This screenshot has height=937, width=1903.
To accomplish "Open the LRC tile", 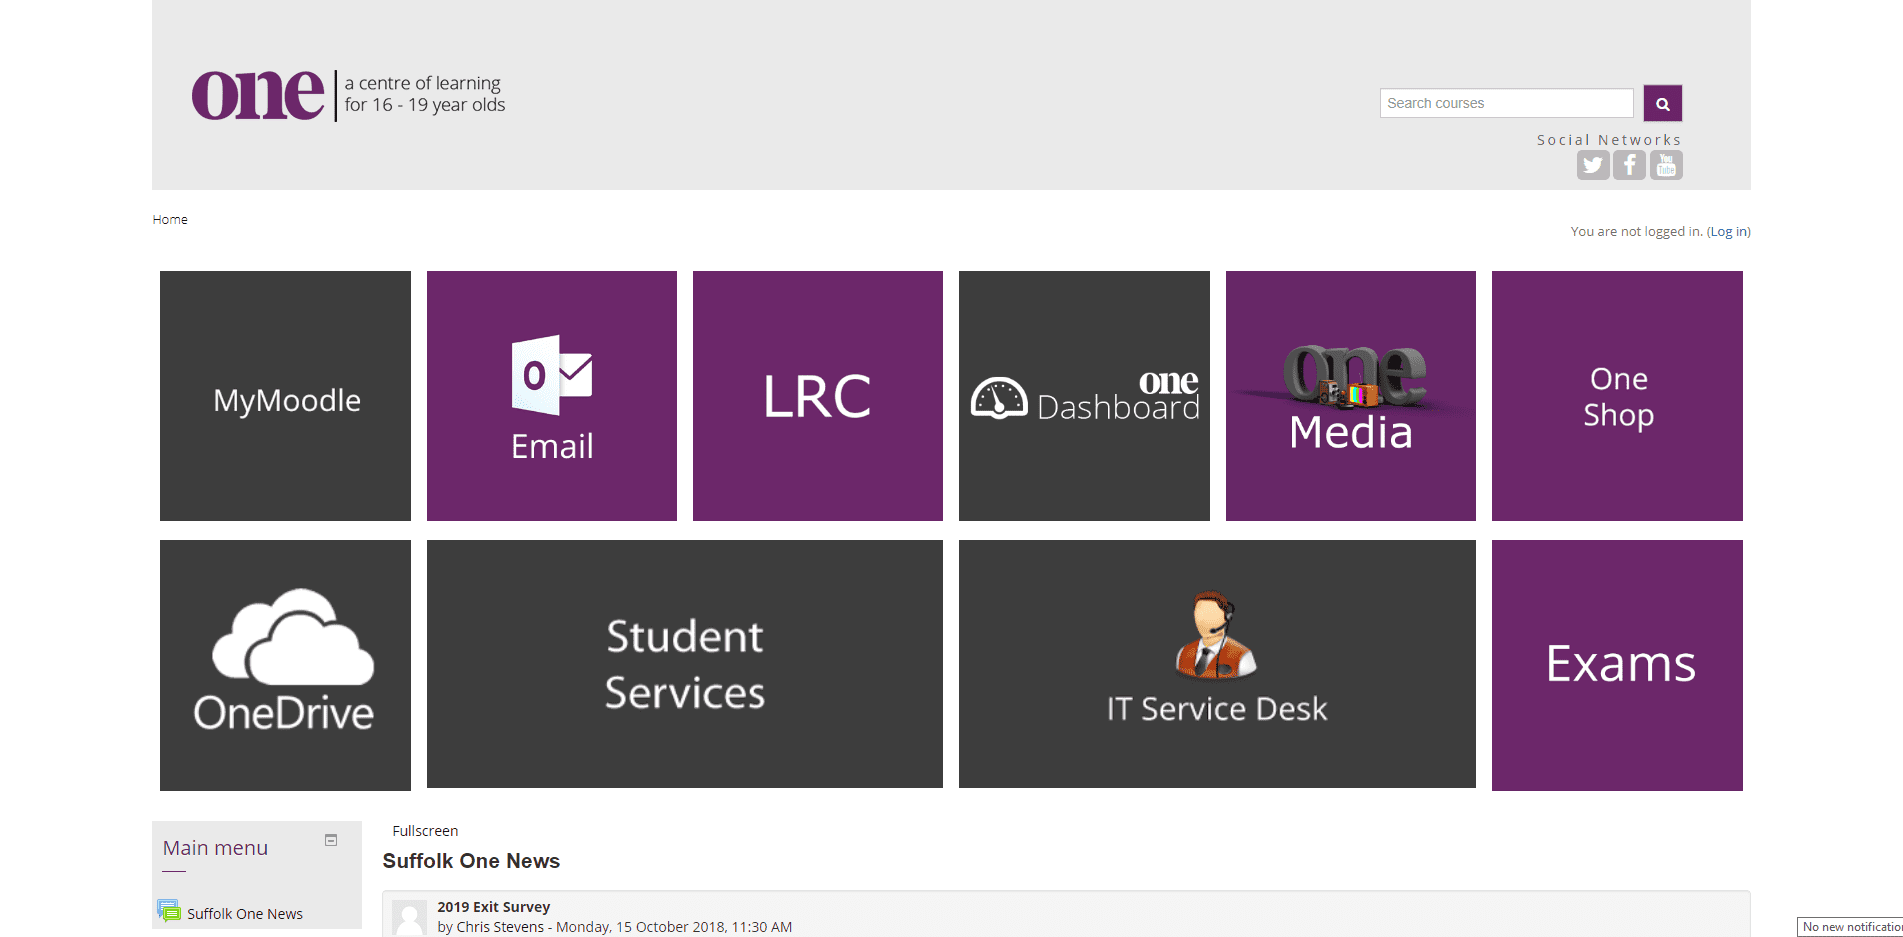I will [818, 396].
